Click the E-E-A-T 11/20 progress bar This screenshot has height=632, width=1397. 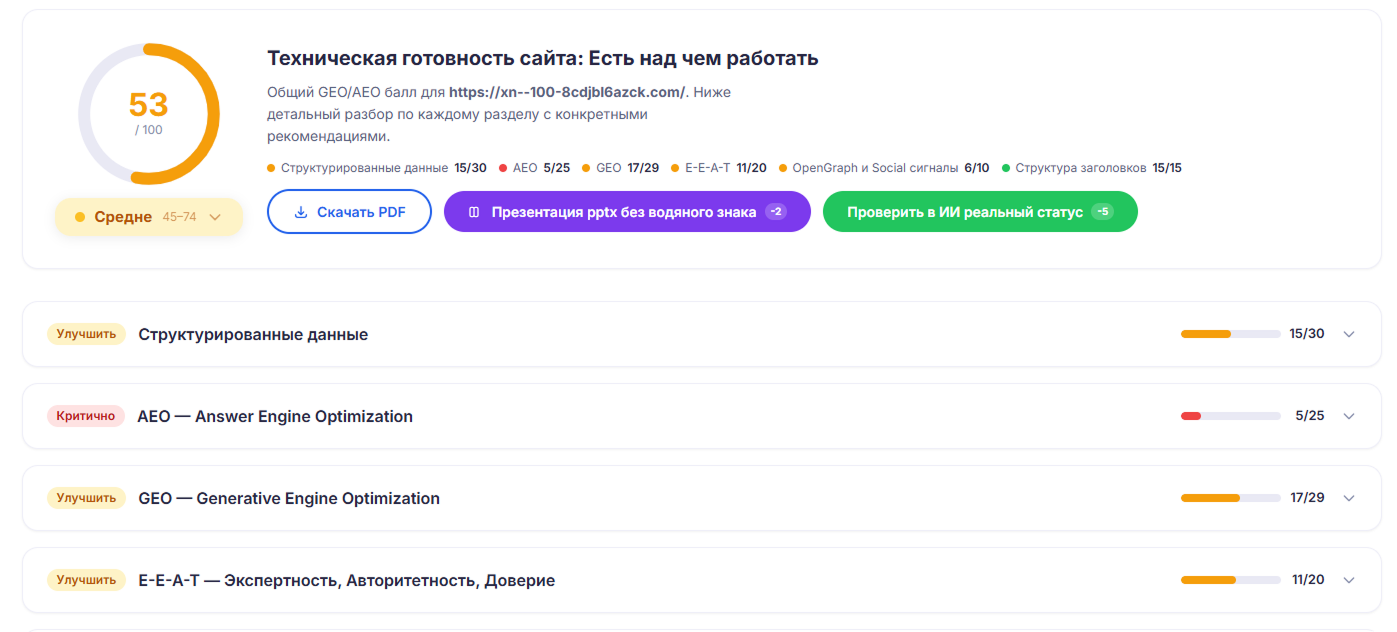coord(1230,580)
